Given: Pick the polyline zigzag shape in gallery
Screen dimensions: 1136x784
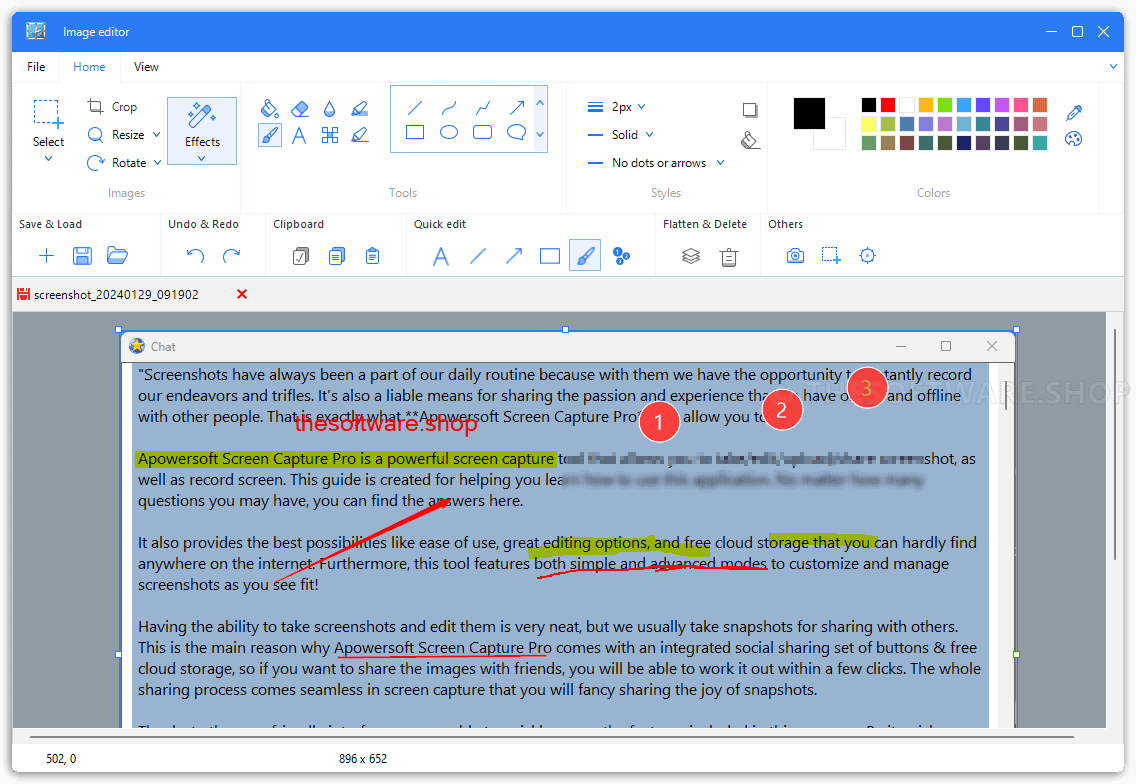Looking at the screenshot, I should [x=483, y=108].
